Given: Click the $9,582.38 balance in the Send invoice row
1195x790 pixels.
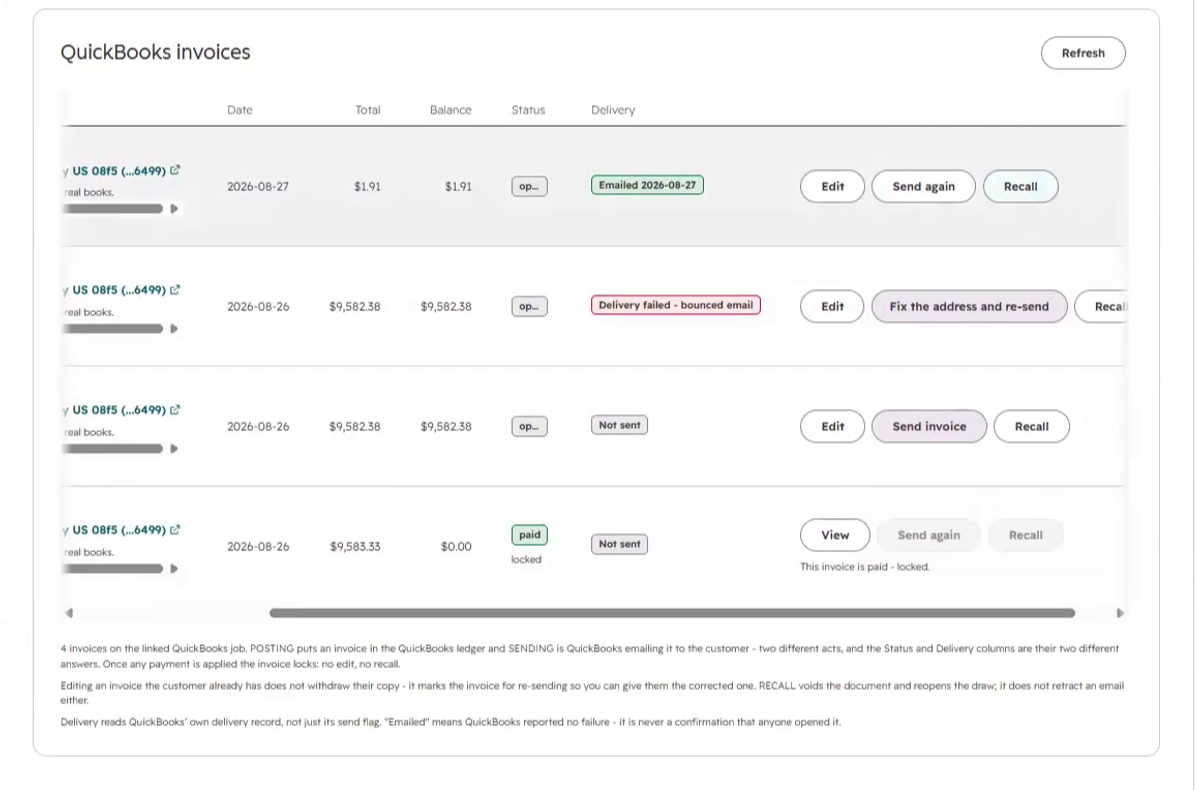Looking at the screenshot, I should click(x=446, y=427).
